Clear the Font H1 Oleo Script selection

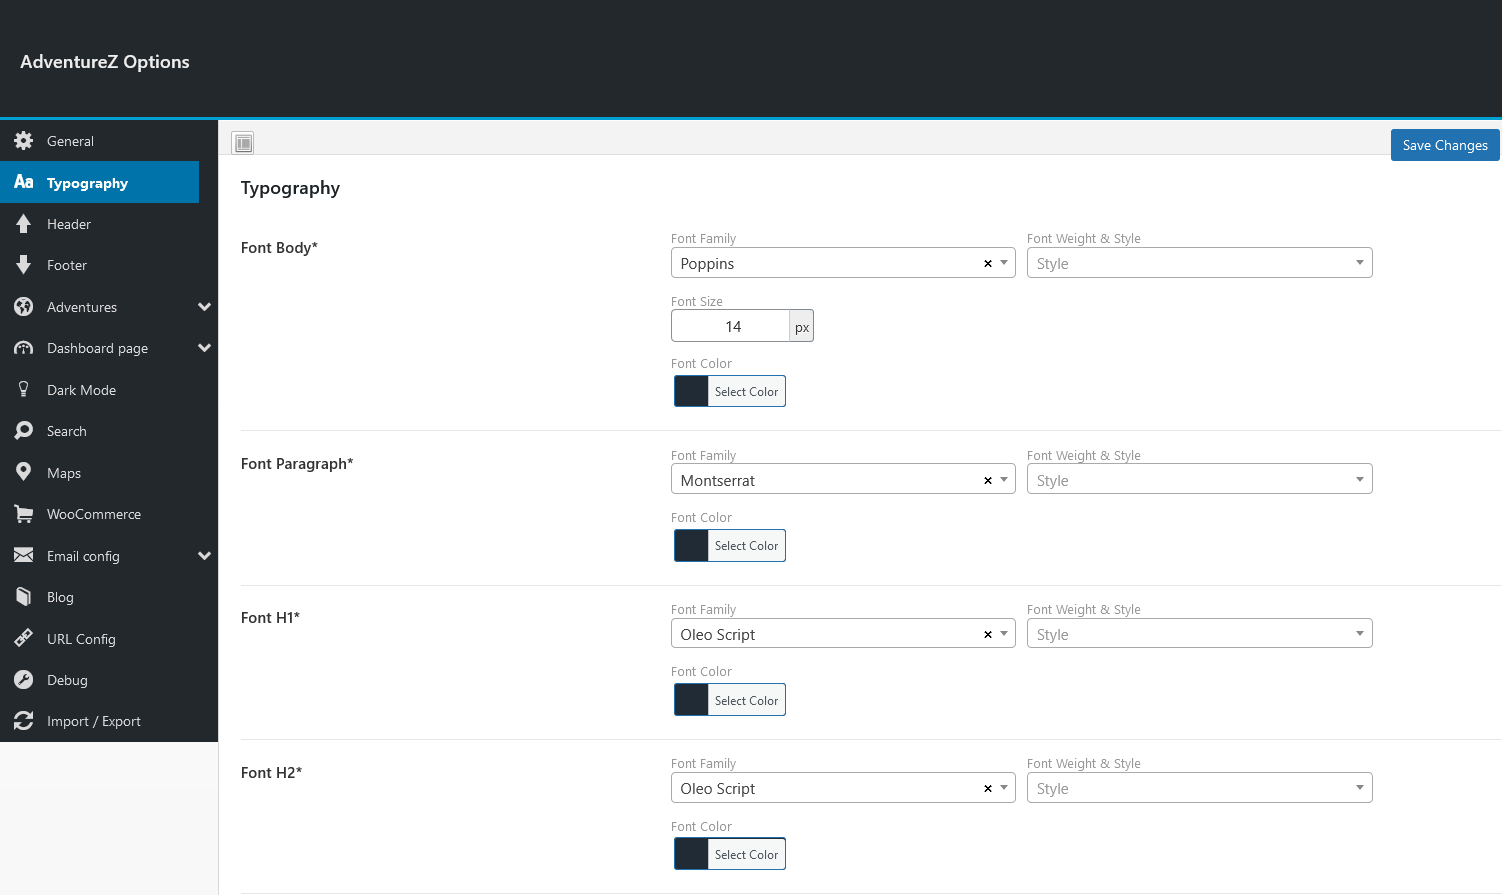(x=988, y=635)
